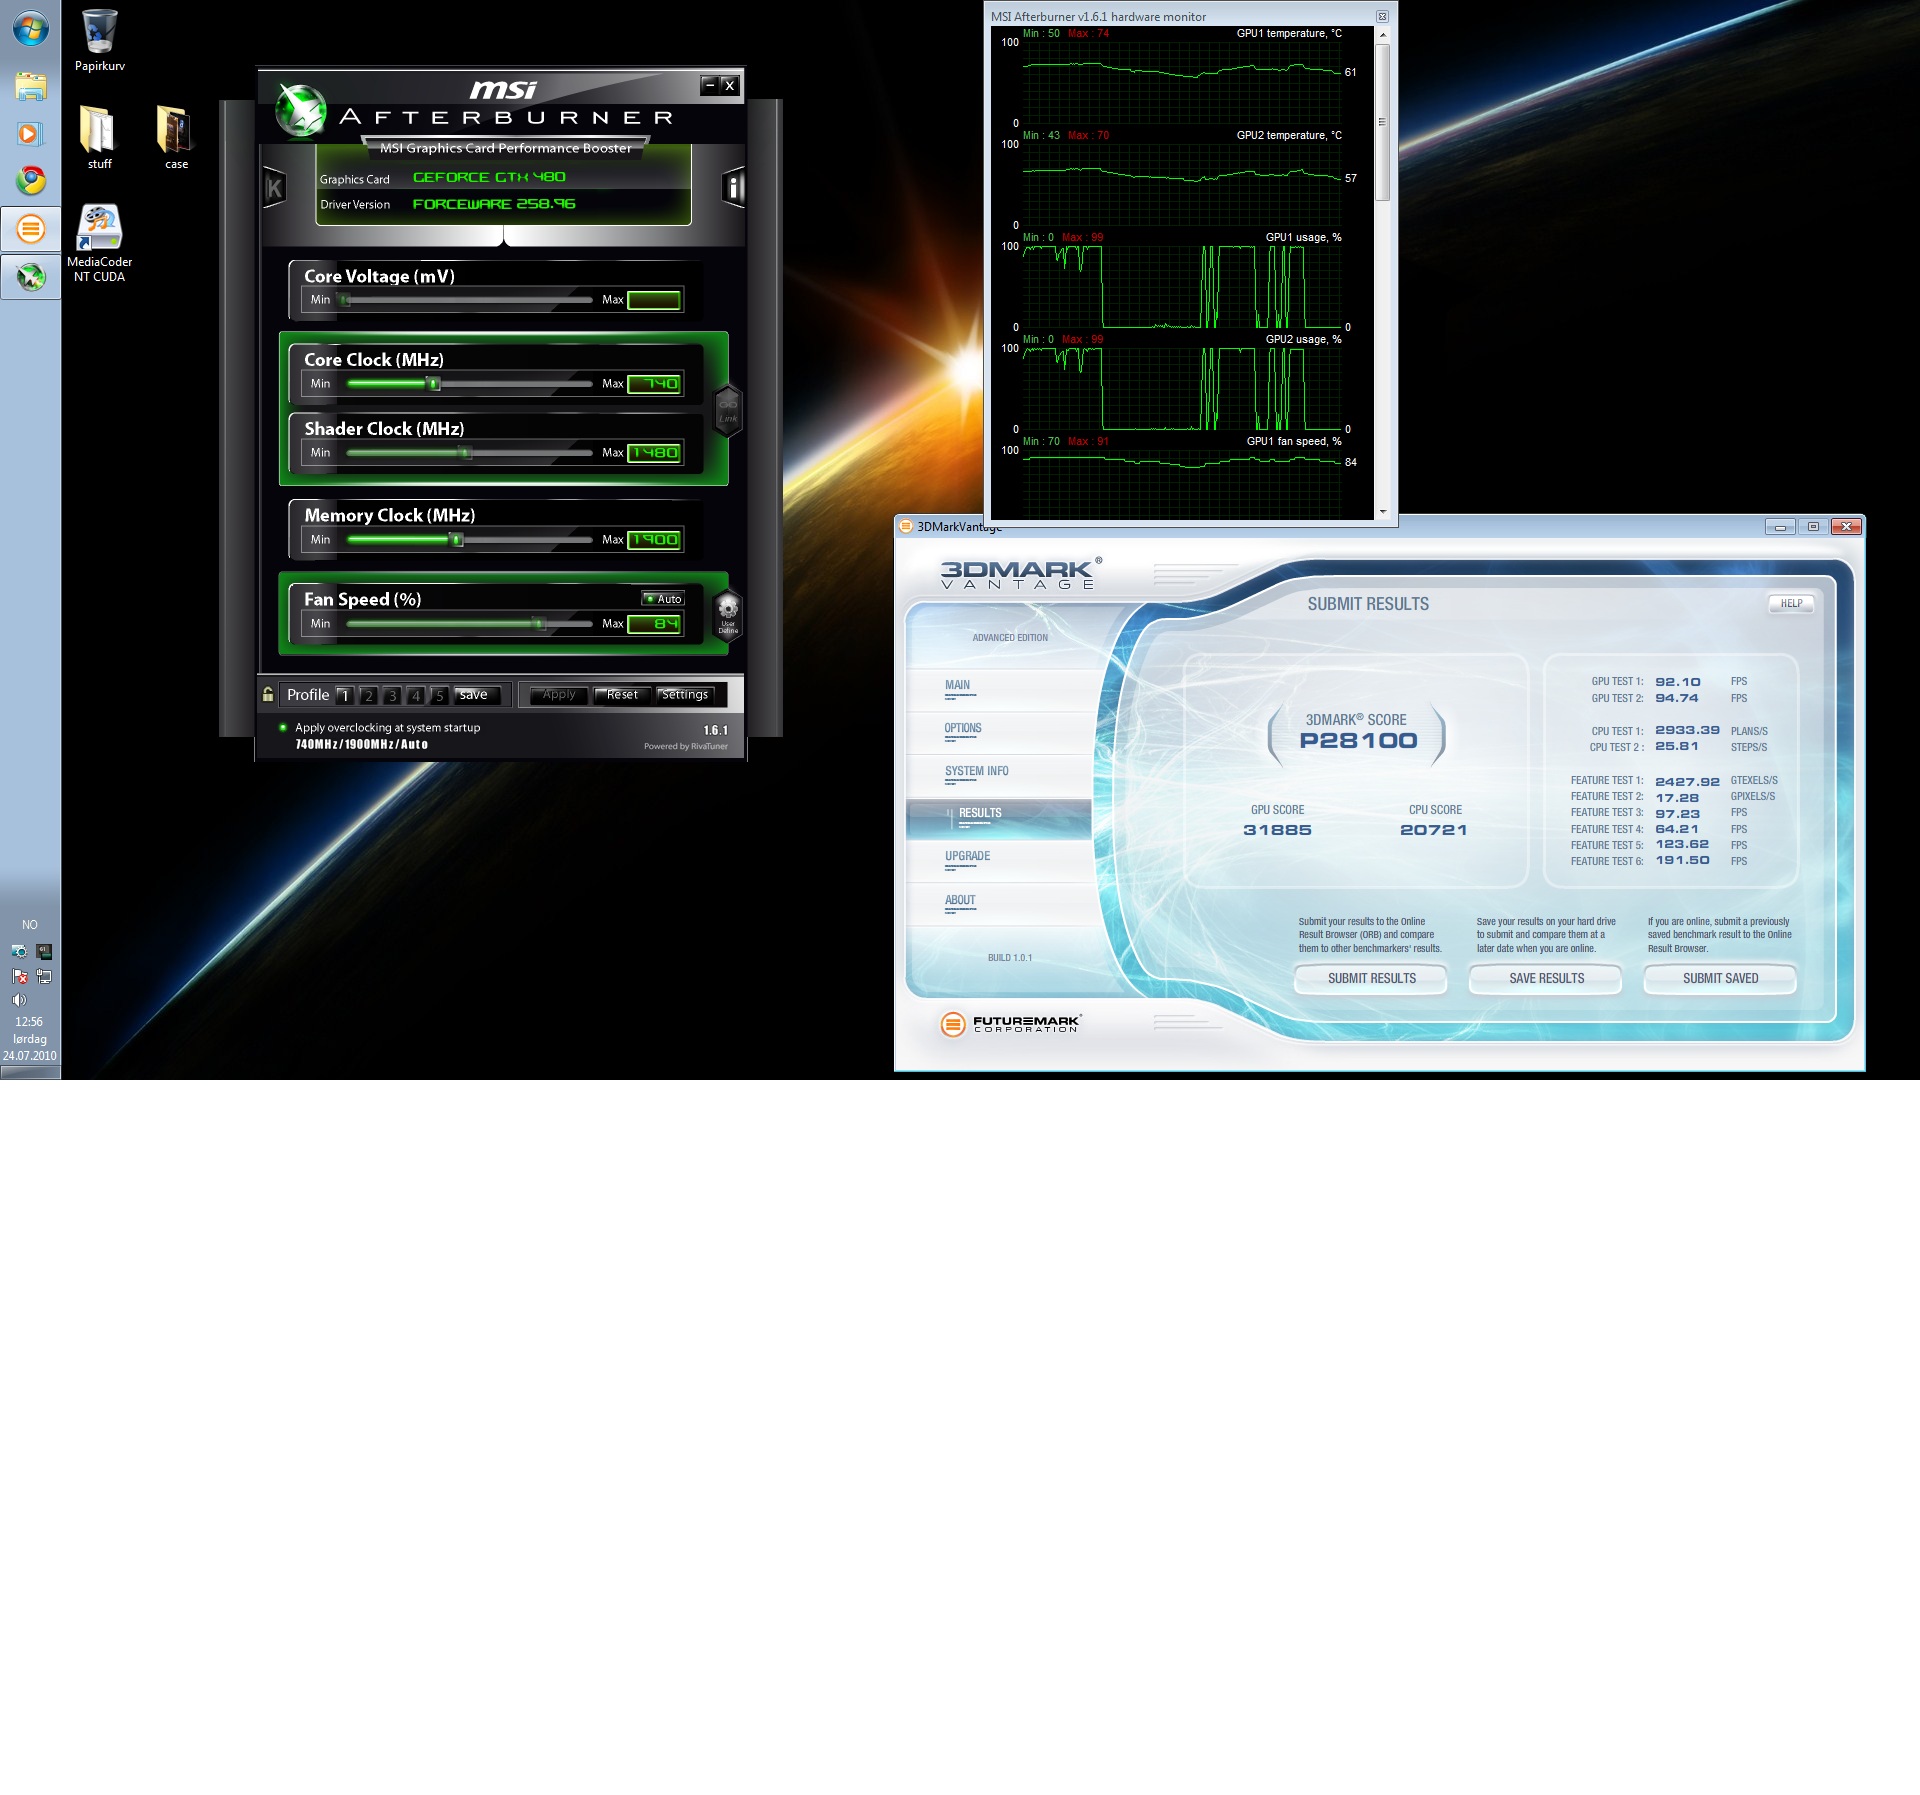Select the Papirkurv recycle bin icon
Image resolution: width=1920 pixels, height=1795 pixels.
tap(99, 40)
